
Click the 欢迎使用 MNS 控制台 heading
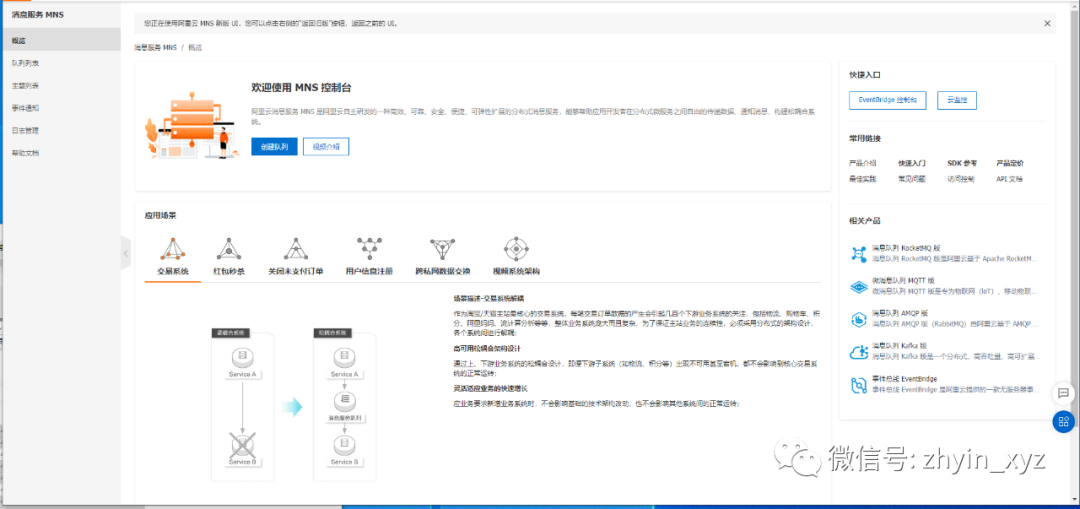[x=302, y=87]
